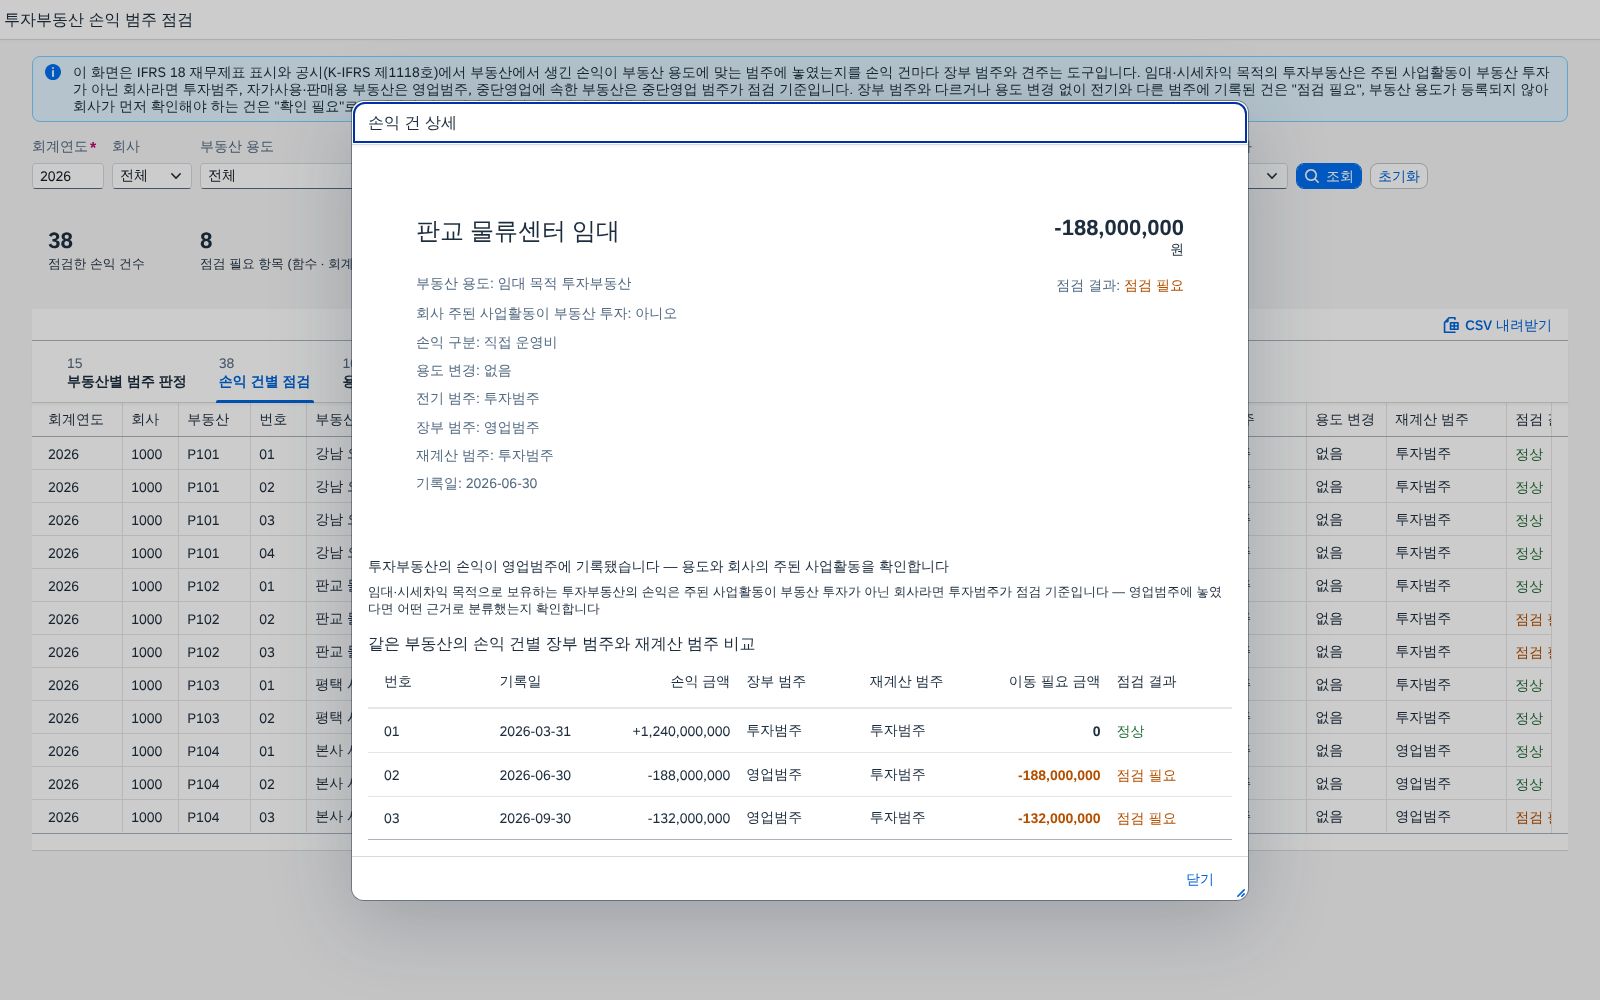
Task: Click +1,240,000,000 amount in dialog table
Action: coord(681,731)
